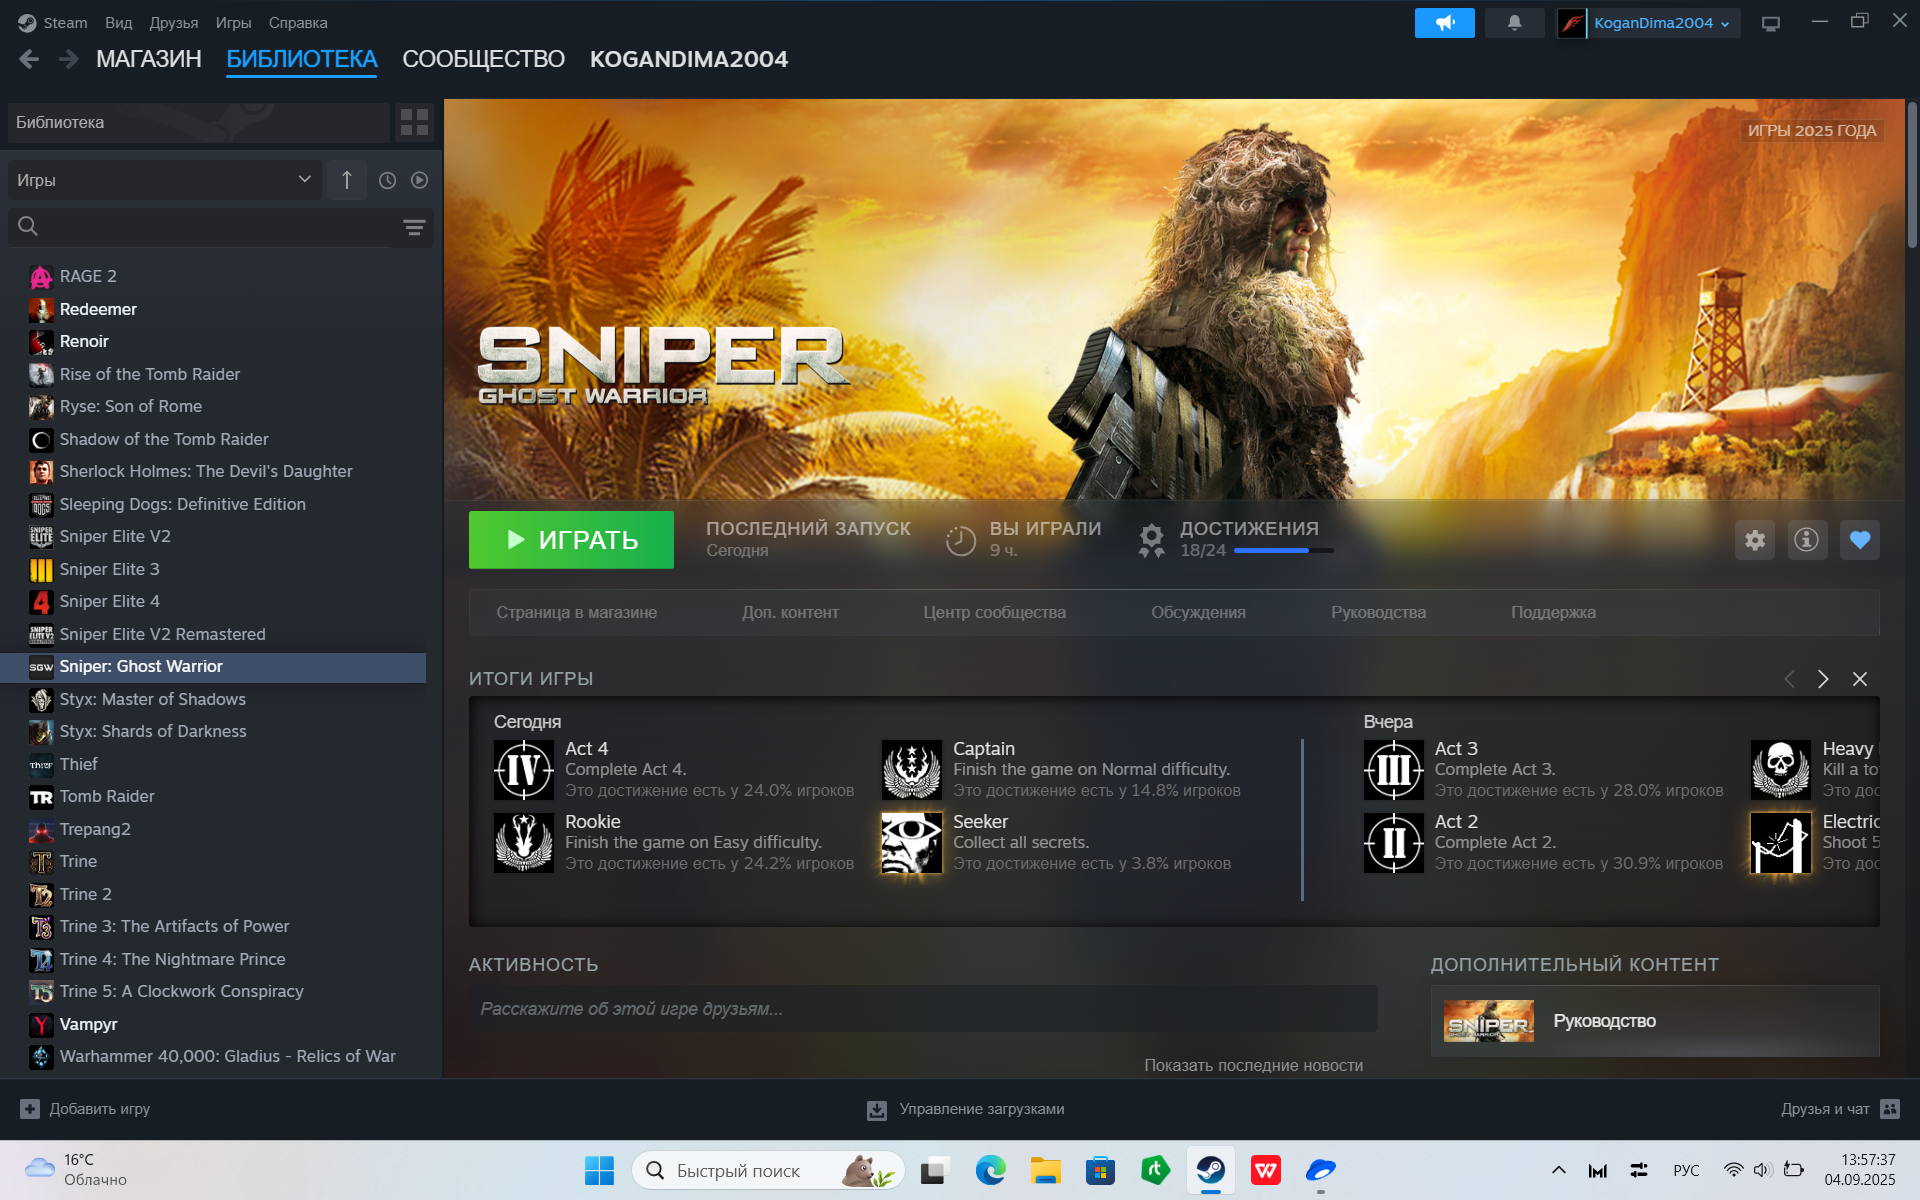Screen dimensions: 1920x1200
Task: Toggle favorite heart icon
Action: [1860, 540]
